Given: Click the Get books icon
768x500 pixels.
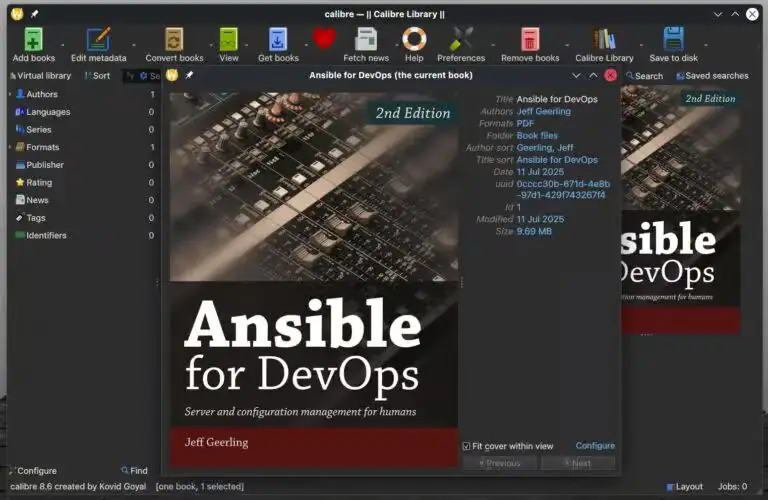Looking at the screenshot, I should 277,39.
